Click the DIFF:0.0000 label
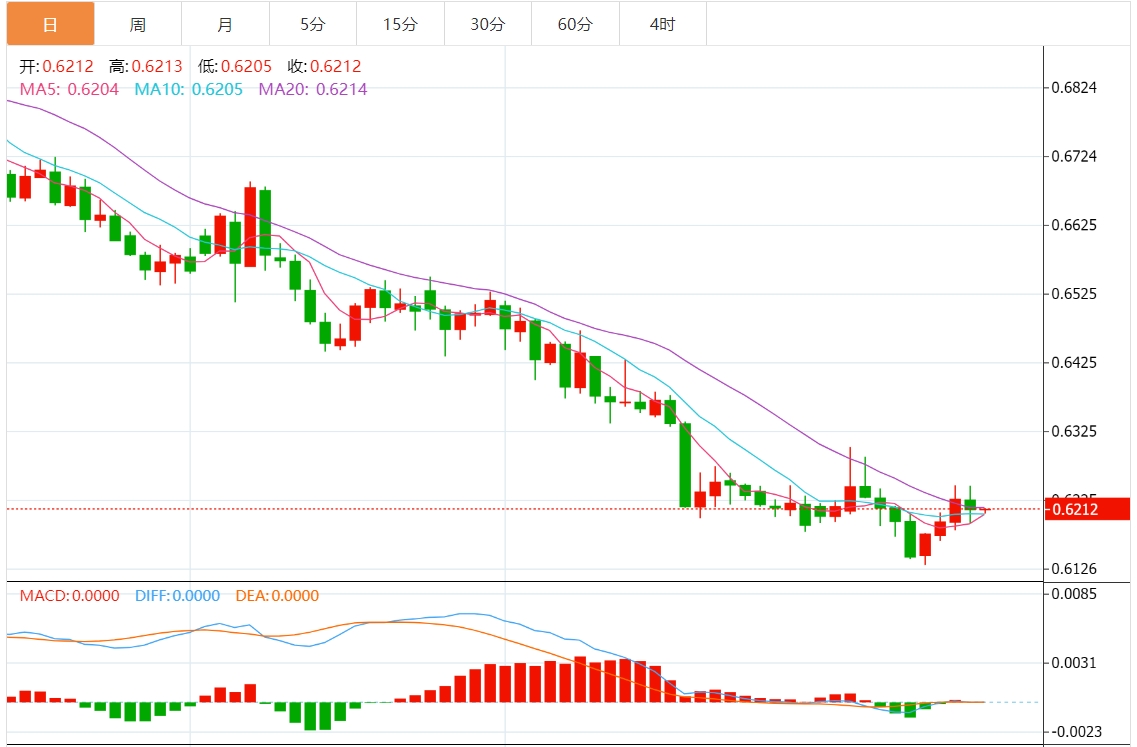This screenshot has width=1137, height=747. tap(178, 595)
